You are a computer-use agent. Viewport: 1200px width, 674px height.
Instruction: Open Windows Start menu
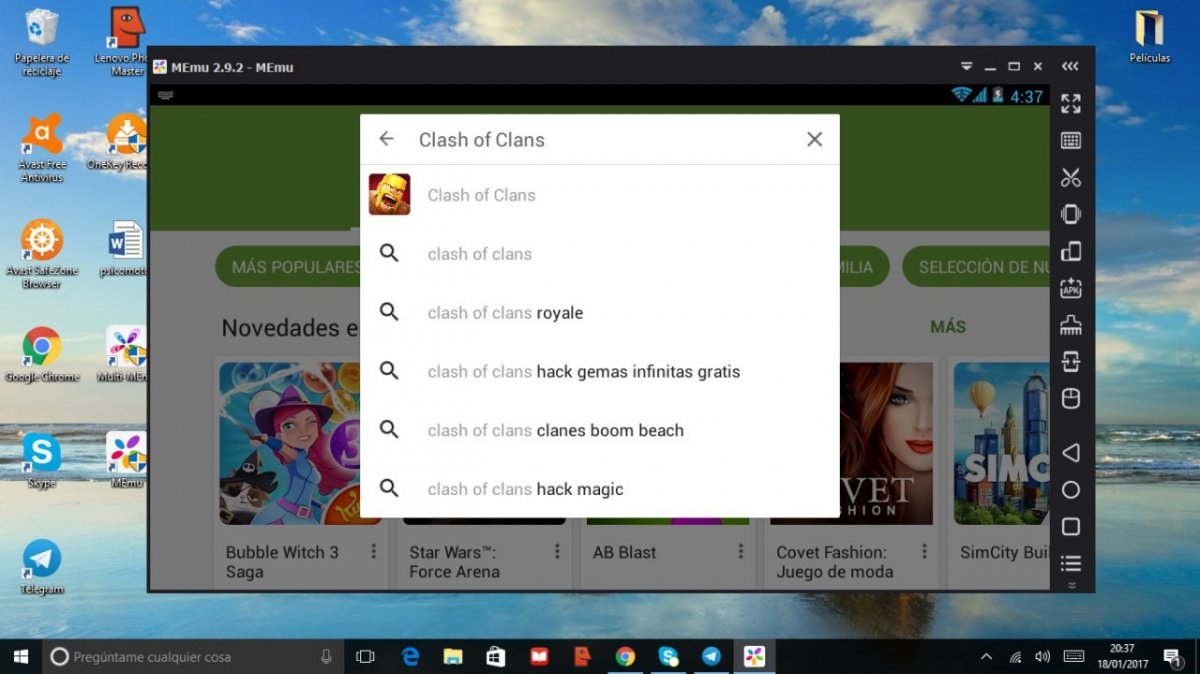pyautogui.click(x=20, y=657)
